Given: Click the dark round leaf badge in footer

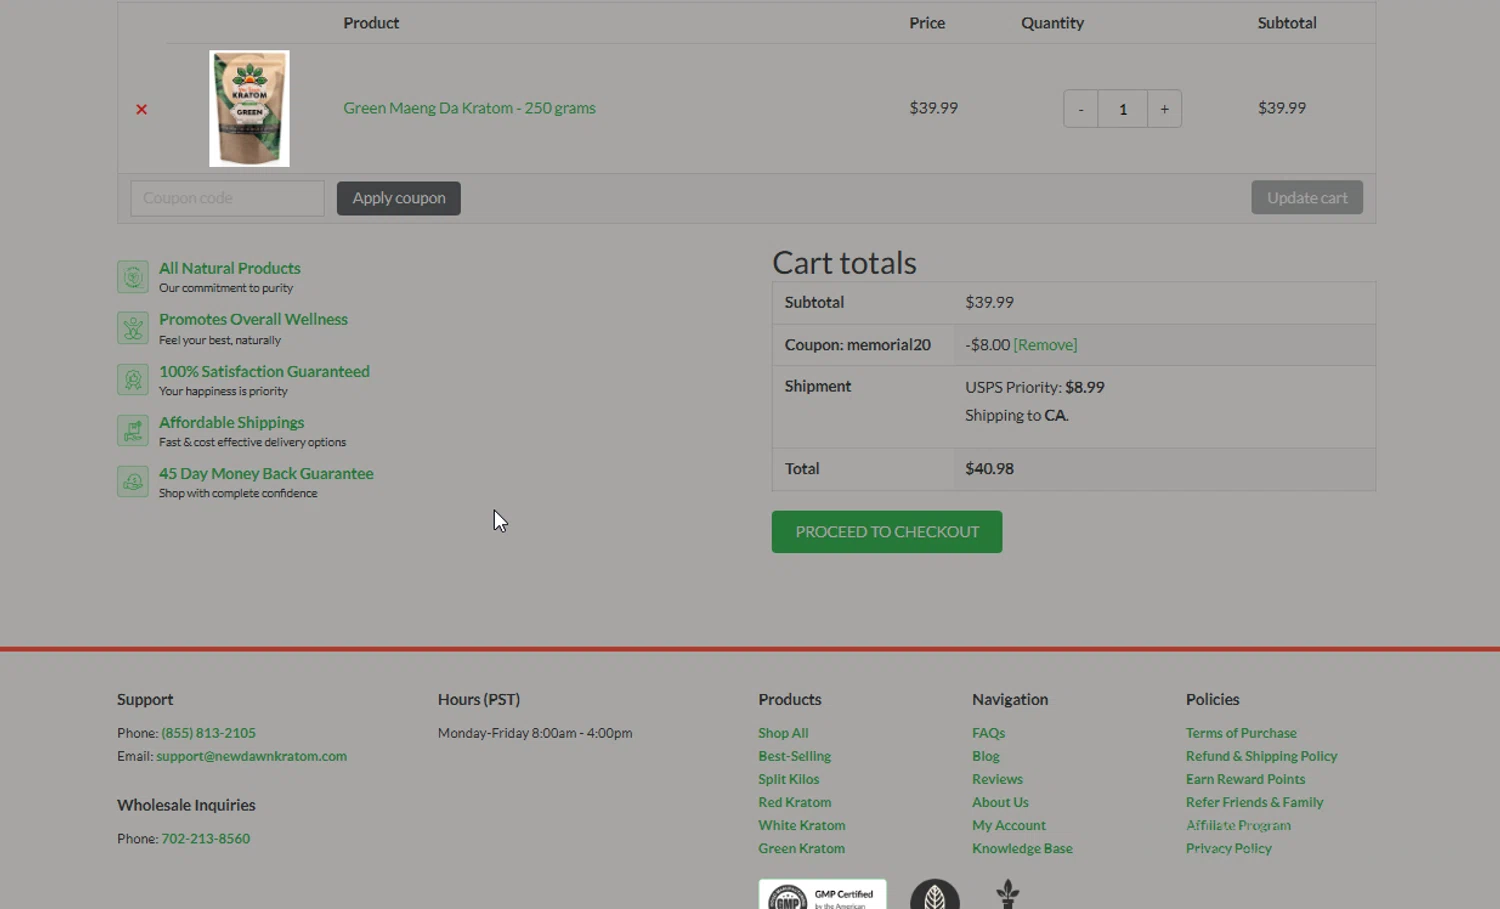Looking at the screenshot, I should (x=935, y=895).
